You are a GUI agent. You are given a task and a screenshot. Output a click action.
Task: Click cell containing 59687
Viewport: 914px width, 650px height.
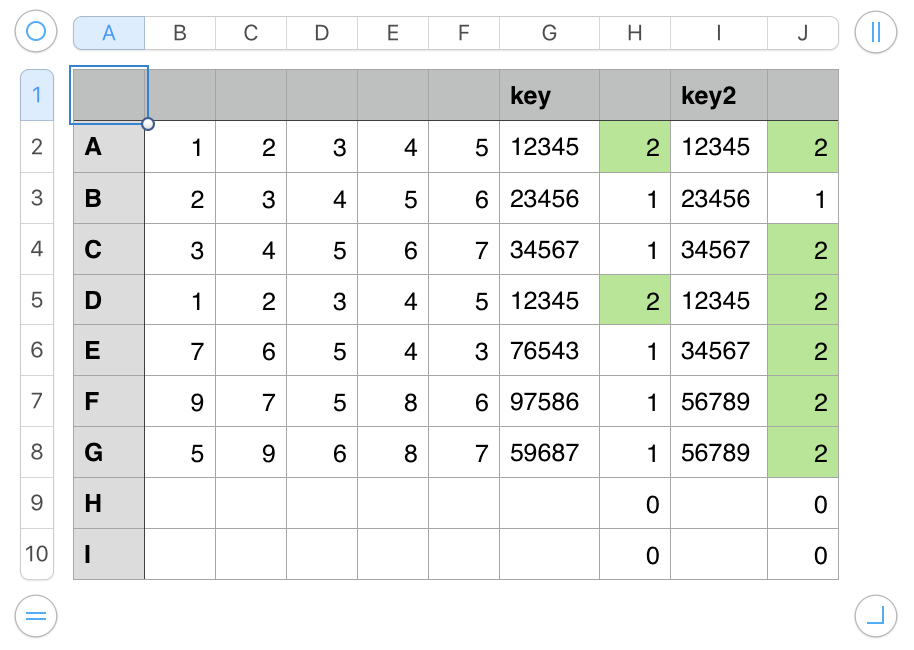point(549,453)
